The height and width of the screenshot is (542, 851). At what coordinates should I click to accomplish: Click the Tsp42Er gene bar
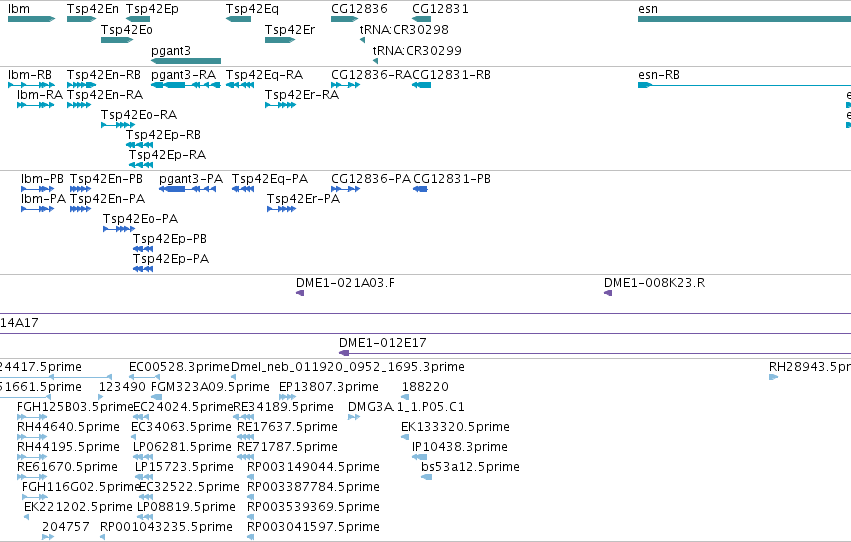[280, 40]
